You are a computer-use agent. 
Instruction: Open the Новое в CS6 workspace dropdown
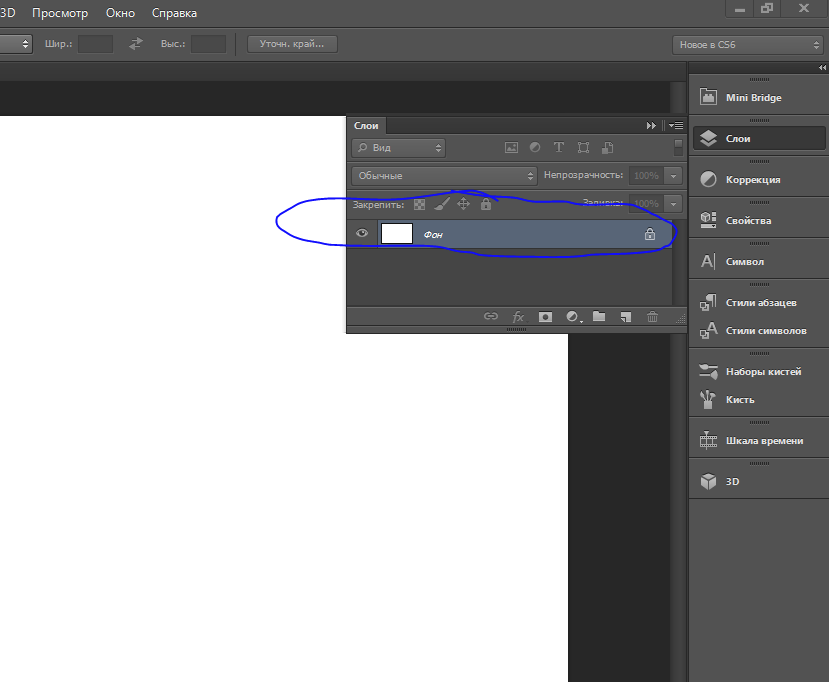(x=748, y=45)
